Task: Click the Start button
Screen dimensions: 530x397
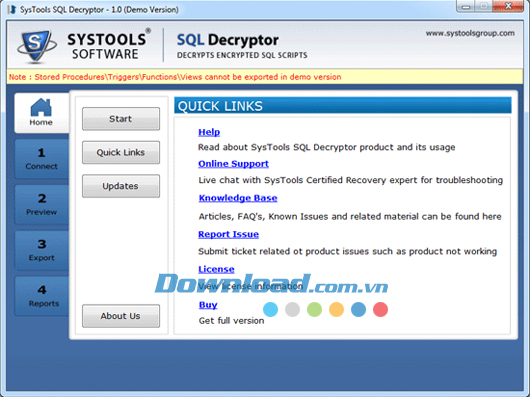Action: tap(121, 119)
